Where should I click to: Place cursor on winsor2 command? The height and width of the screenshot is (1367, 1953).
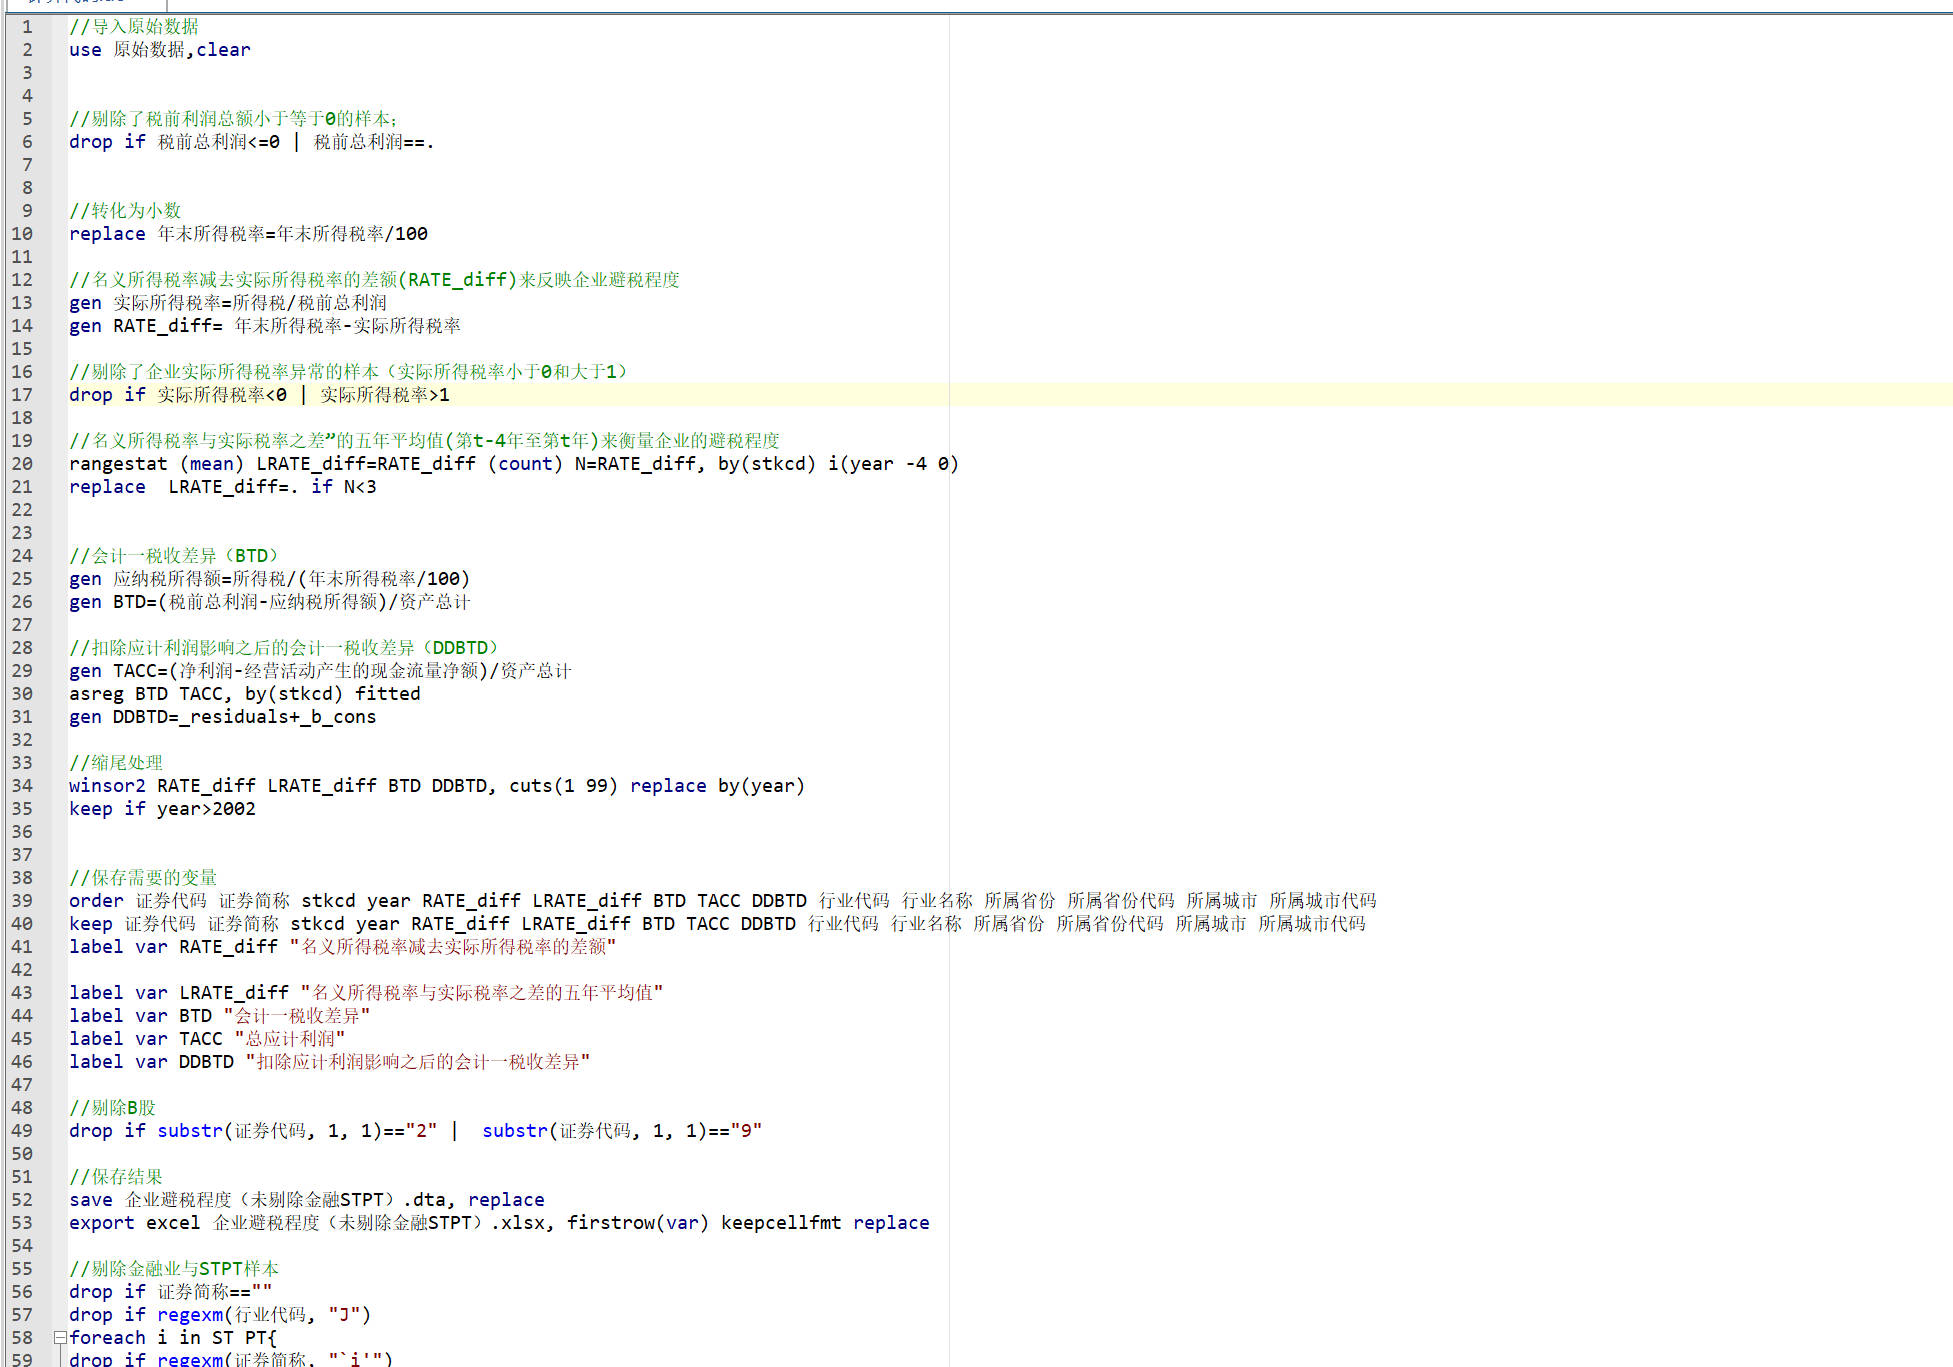[107, 786]
